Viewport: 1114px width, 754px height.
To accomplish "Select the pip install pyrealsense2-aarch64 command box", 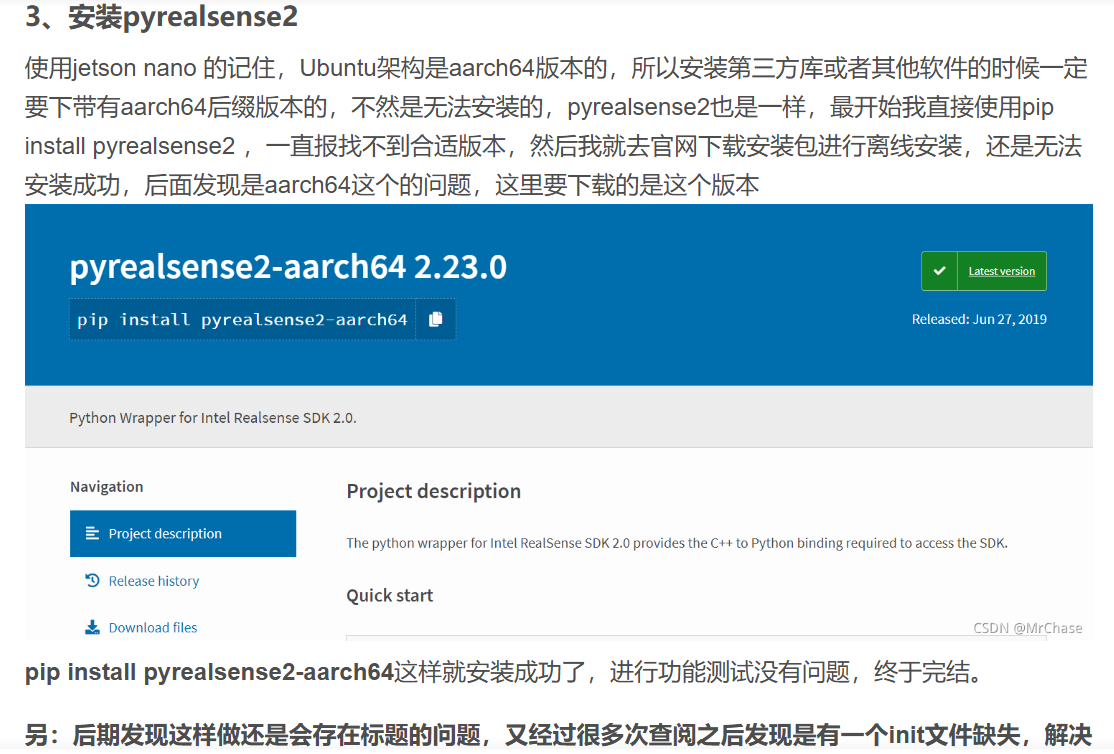I will [245, 318].
